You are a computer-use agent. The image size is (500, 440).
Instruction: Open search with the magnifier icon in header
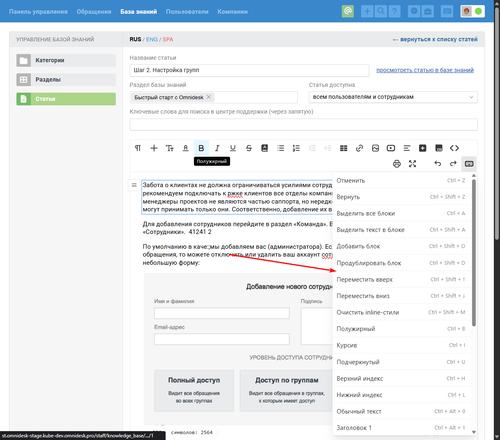pyautogui.click(x=381, y=11)
